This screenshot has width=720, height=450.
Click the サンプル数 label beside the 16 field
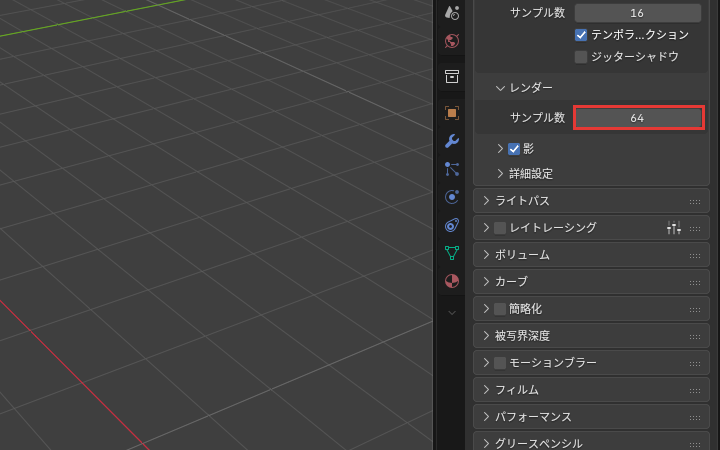538,13
